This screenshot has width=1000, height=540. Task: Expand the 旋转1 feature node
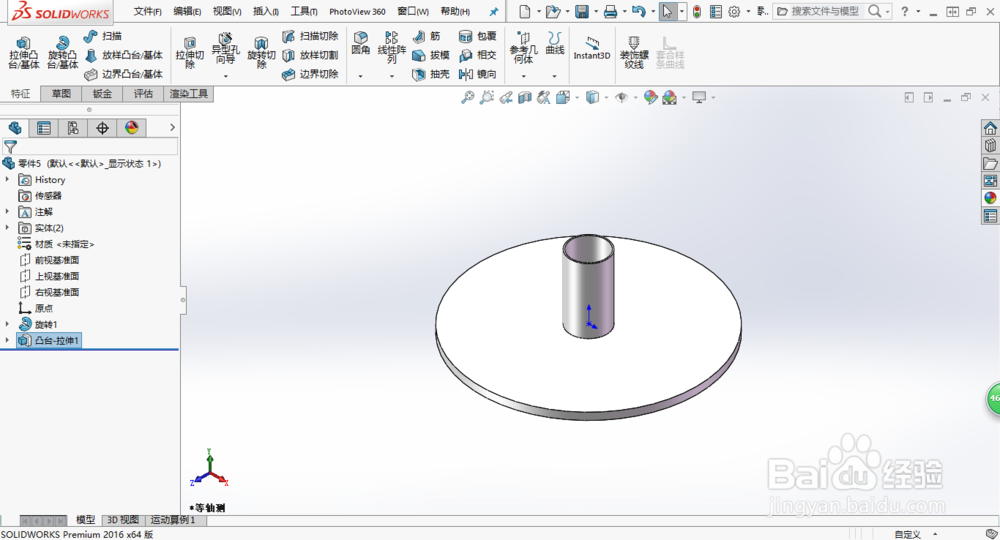click(x=8, y=324)
